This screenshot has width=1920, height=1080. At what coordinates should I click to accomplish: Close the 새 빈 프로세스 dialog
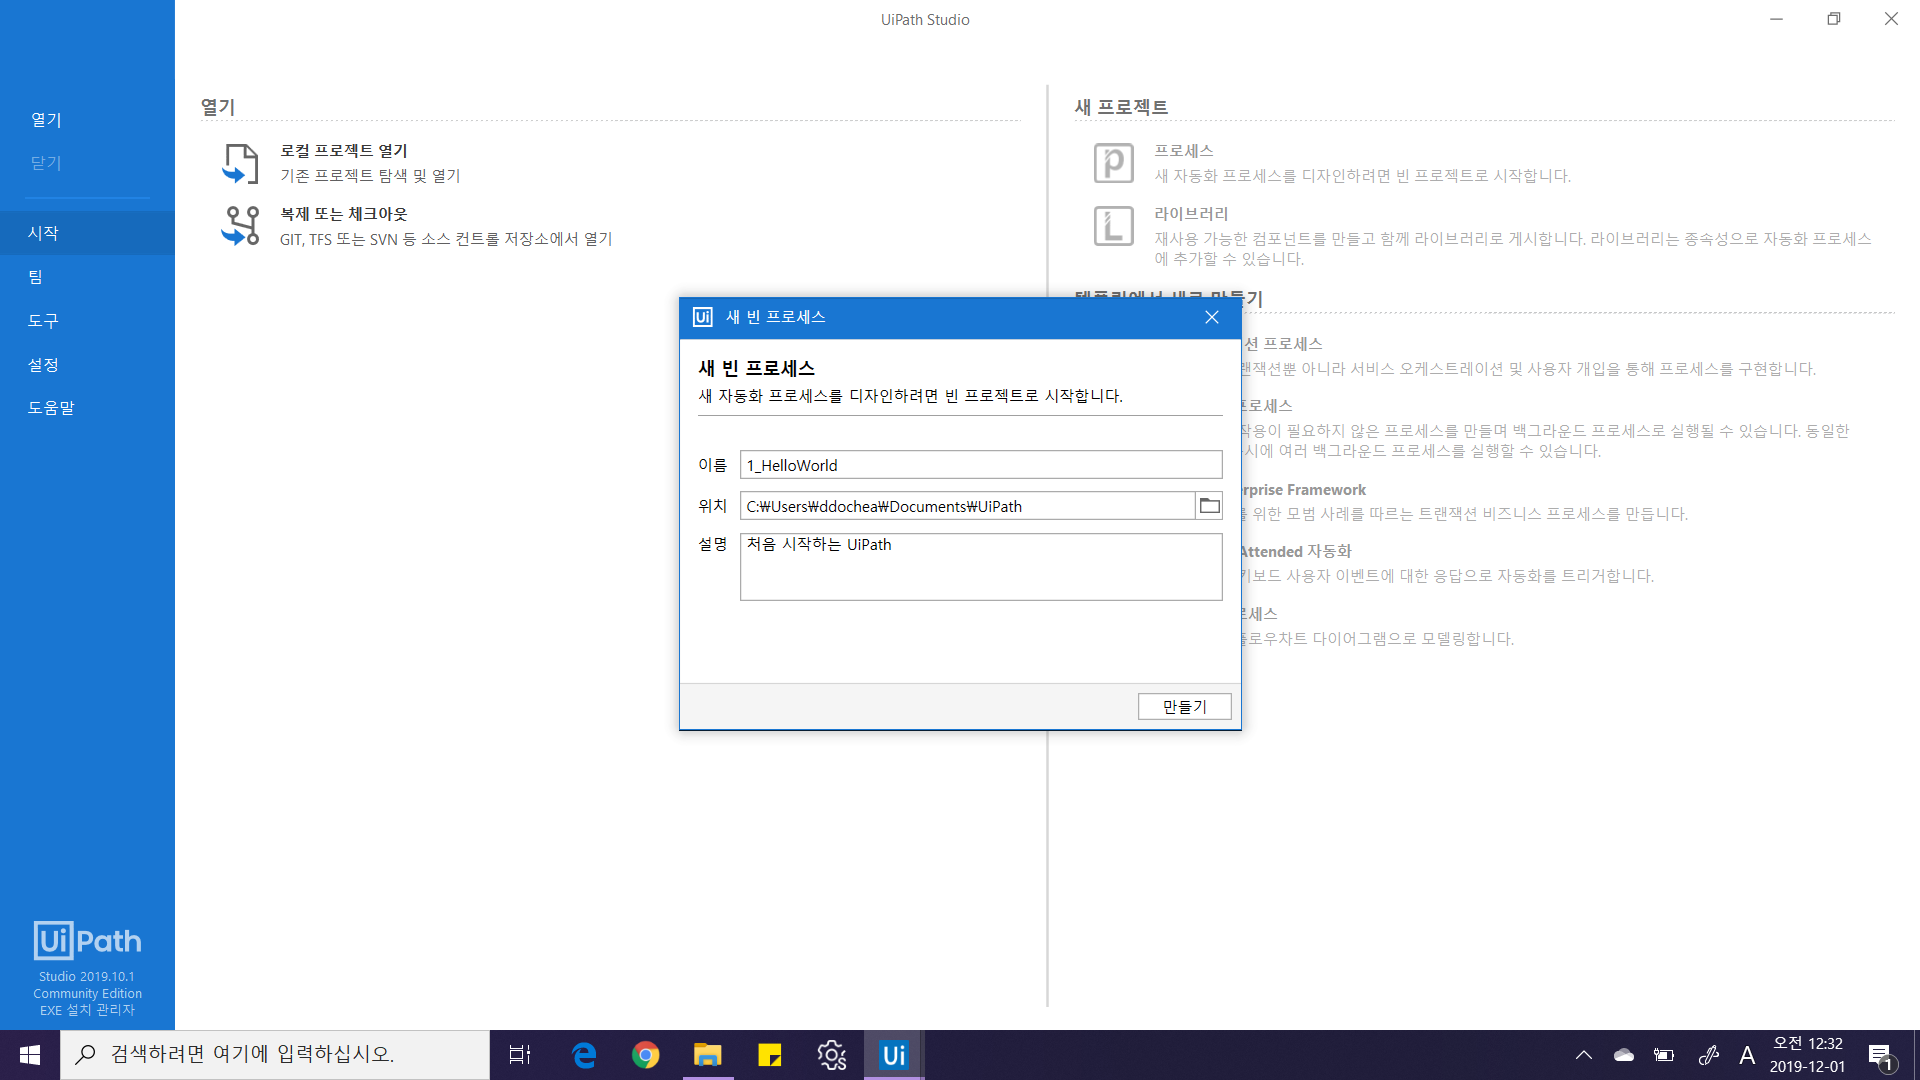pos(1211,317)
